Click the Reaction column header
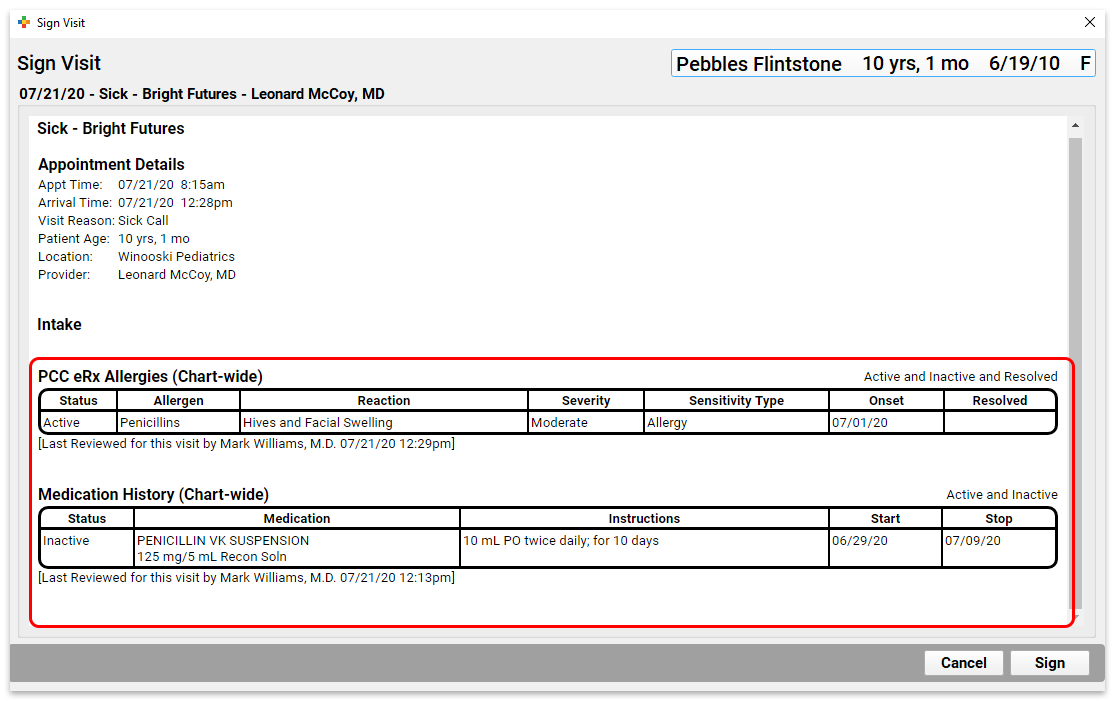 (x=384, y=400)
